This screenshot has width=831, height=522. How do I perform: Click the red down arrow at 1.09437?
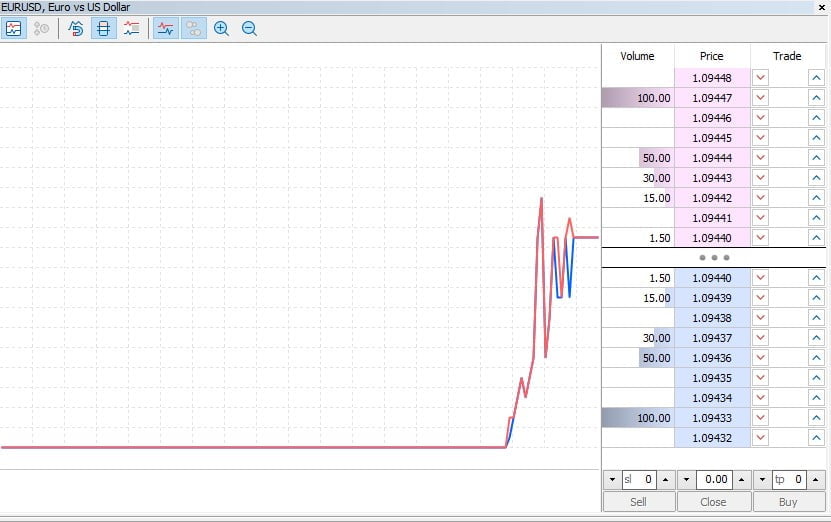click(761, 338)
